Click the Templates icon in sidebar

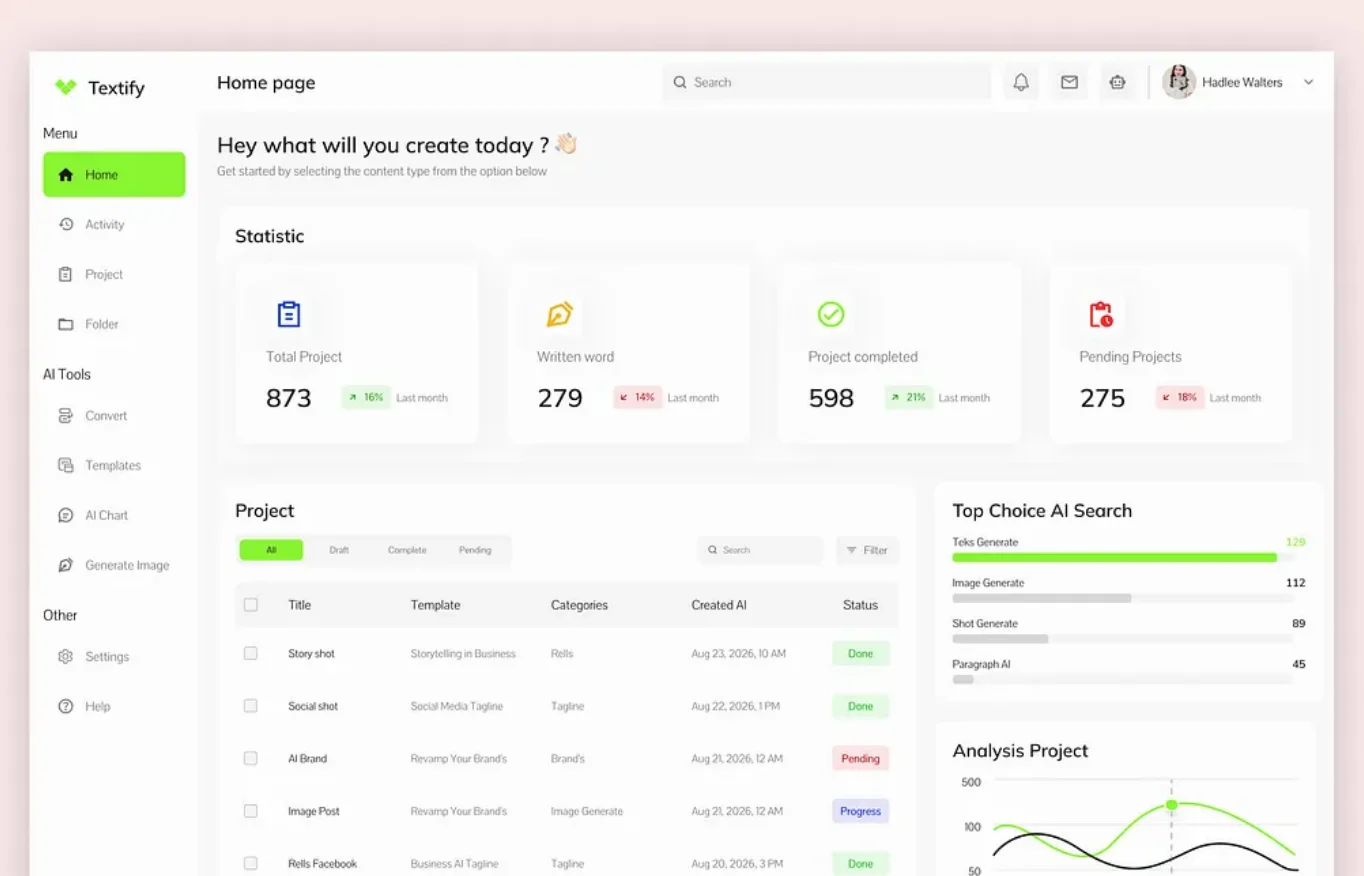click(66, 465)
